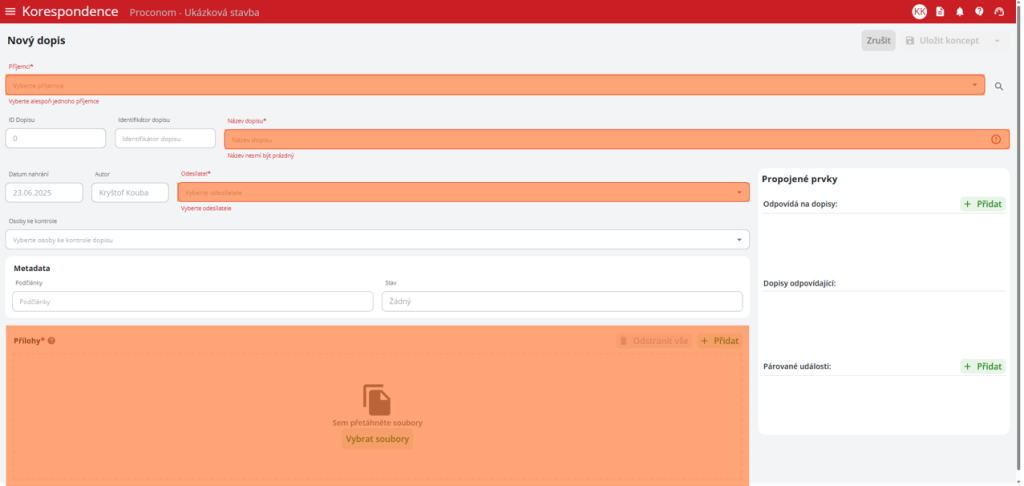Click the Podčlánky input field

pyautogui.click(x=192, y=301)
